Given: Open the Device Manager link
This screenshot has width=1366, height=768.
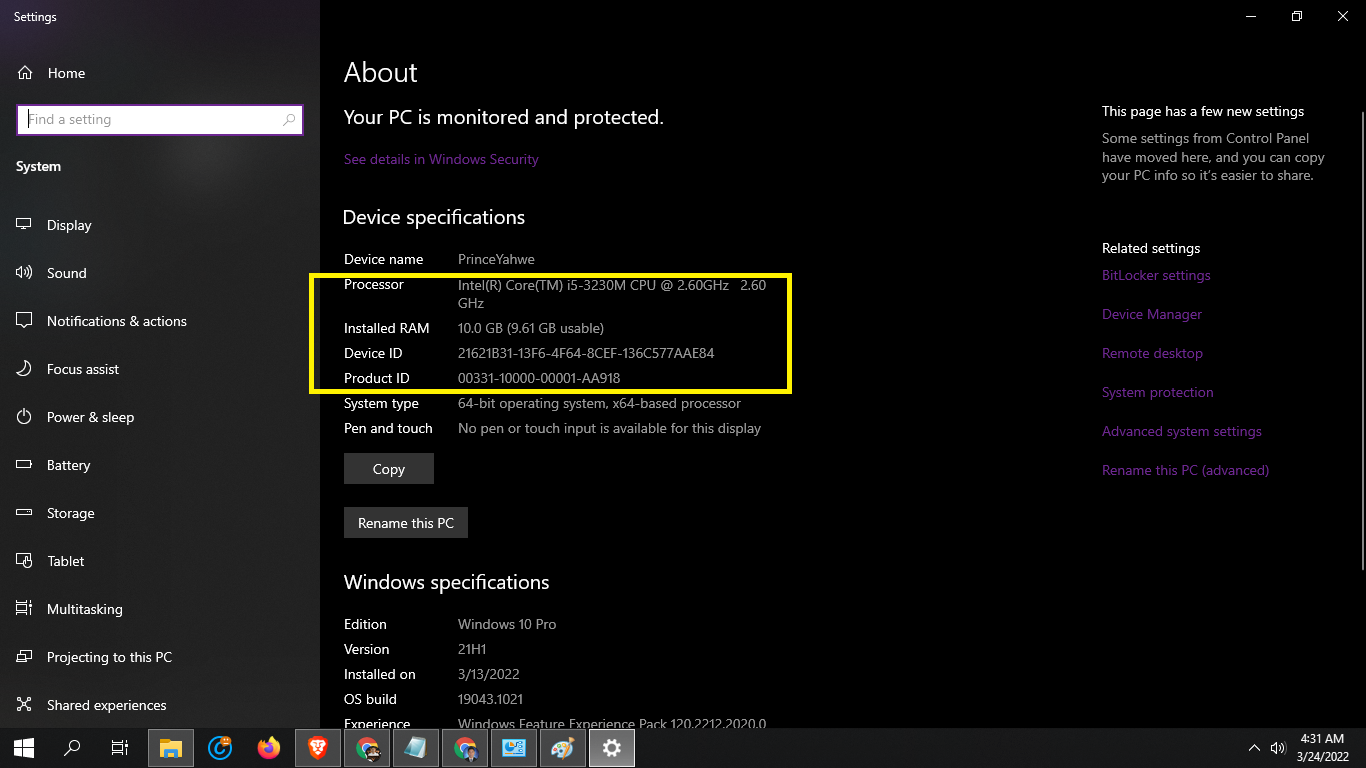Looking at the screenshot, I should pyautogui.click(x=1152, y=314).
